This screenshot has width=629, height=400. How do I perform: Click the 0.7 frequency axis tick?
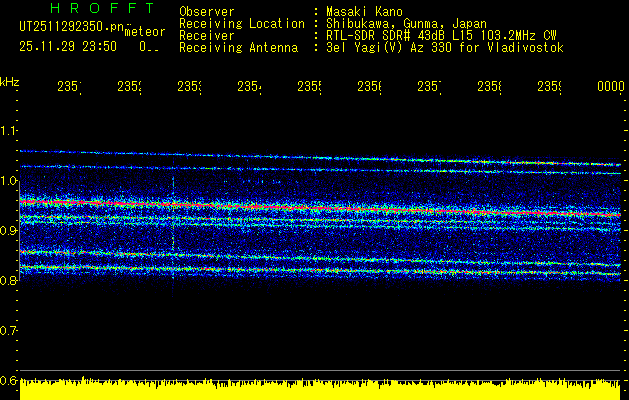click(9, 330)
